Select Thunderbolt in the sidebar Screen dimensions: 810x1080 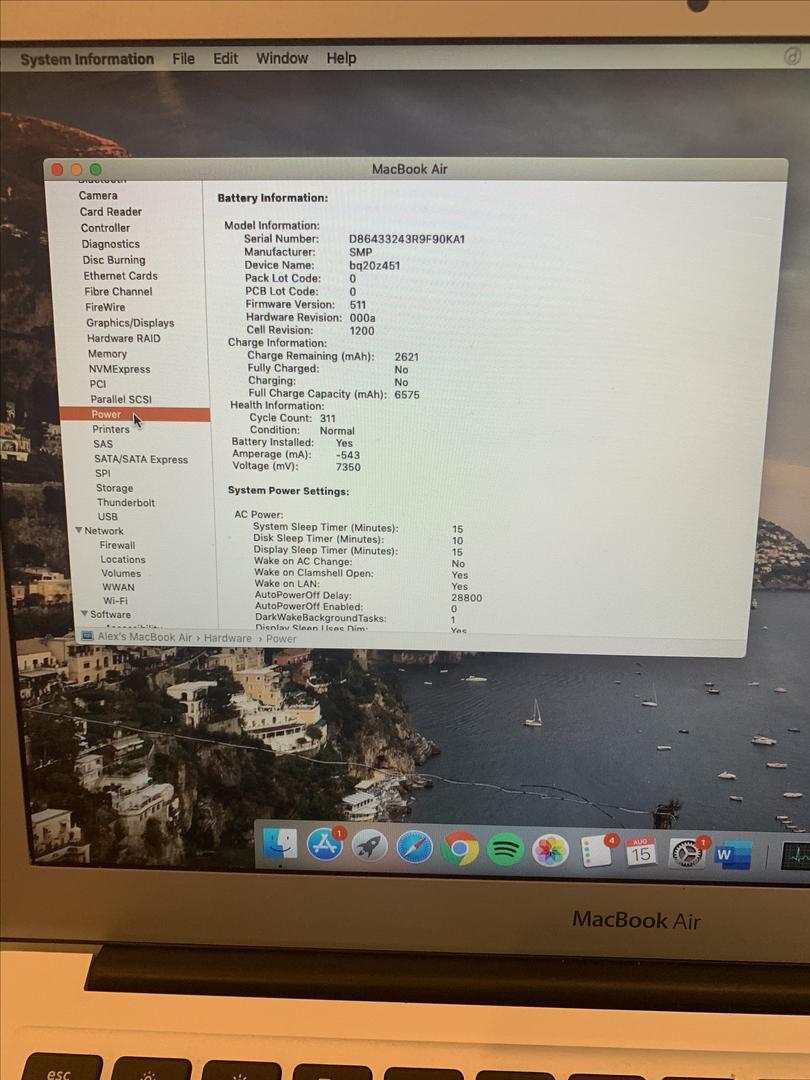(x=126, y=502)
